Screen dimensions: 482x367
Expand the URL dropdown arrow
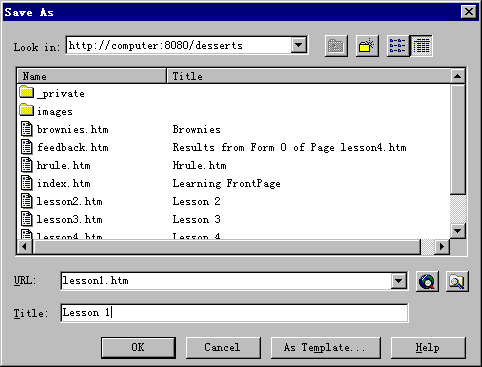(x=399, y=281)
